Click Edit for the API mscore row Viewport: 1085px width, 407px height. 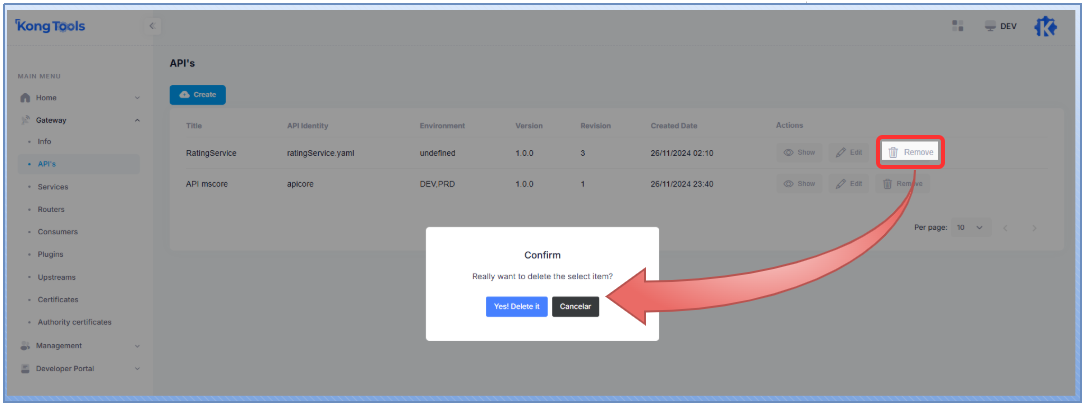coord(849,184)
